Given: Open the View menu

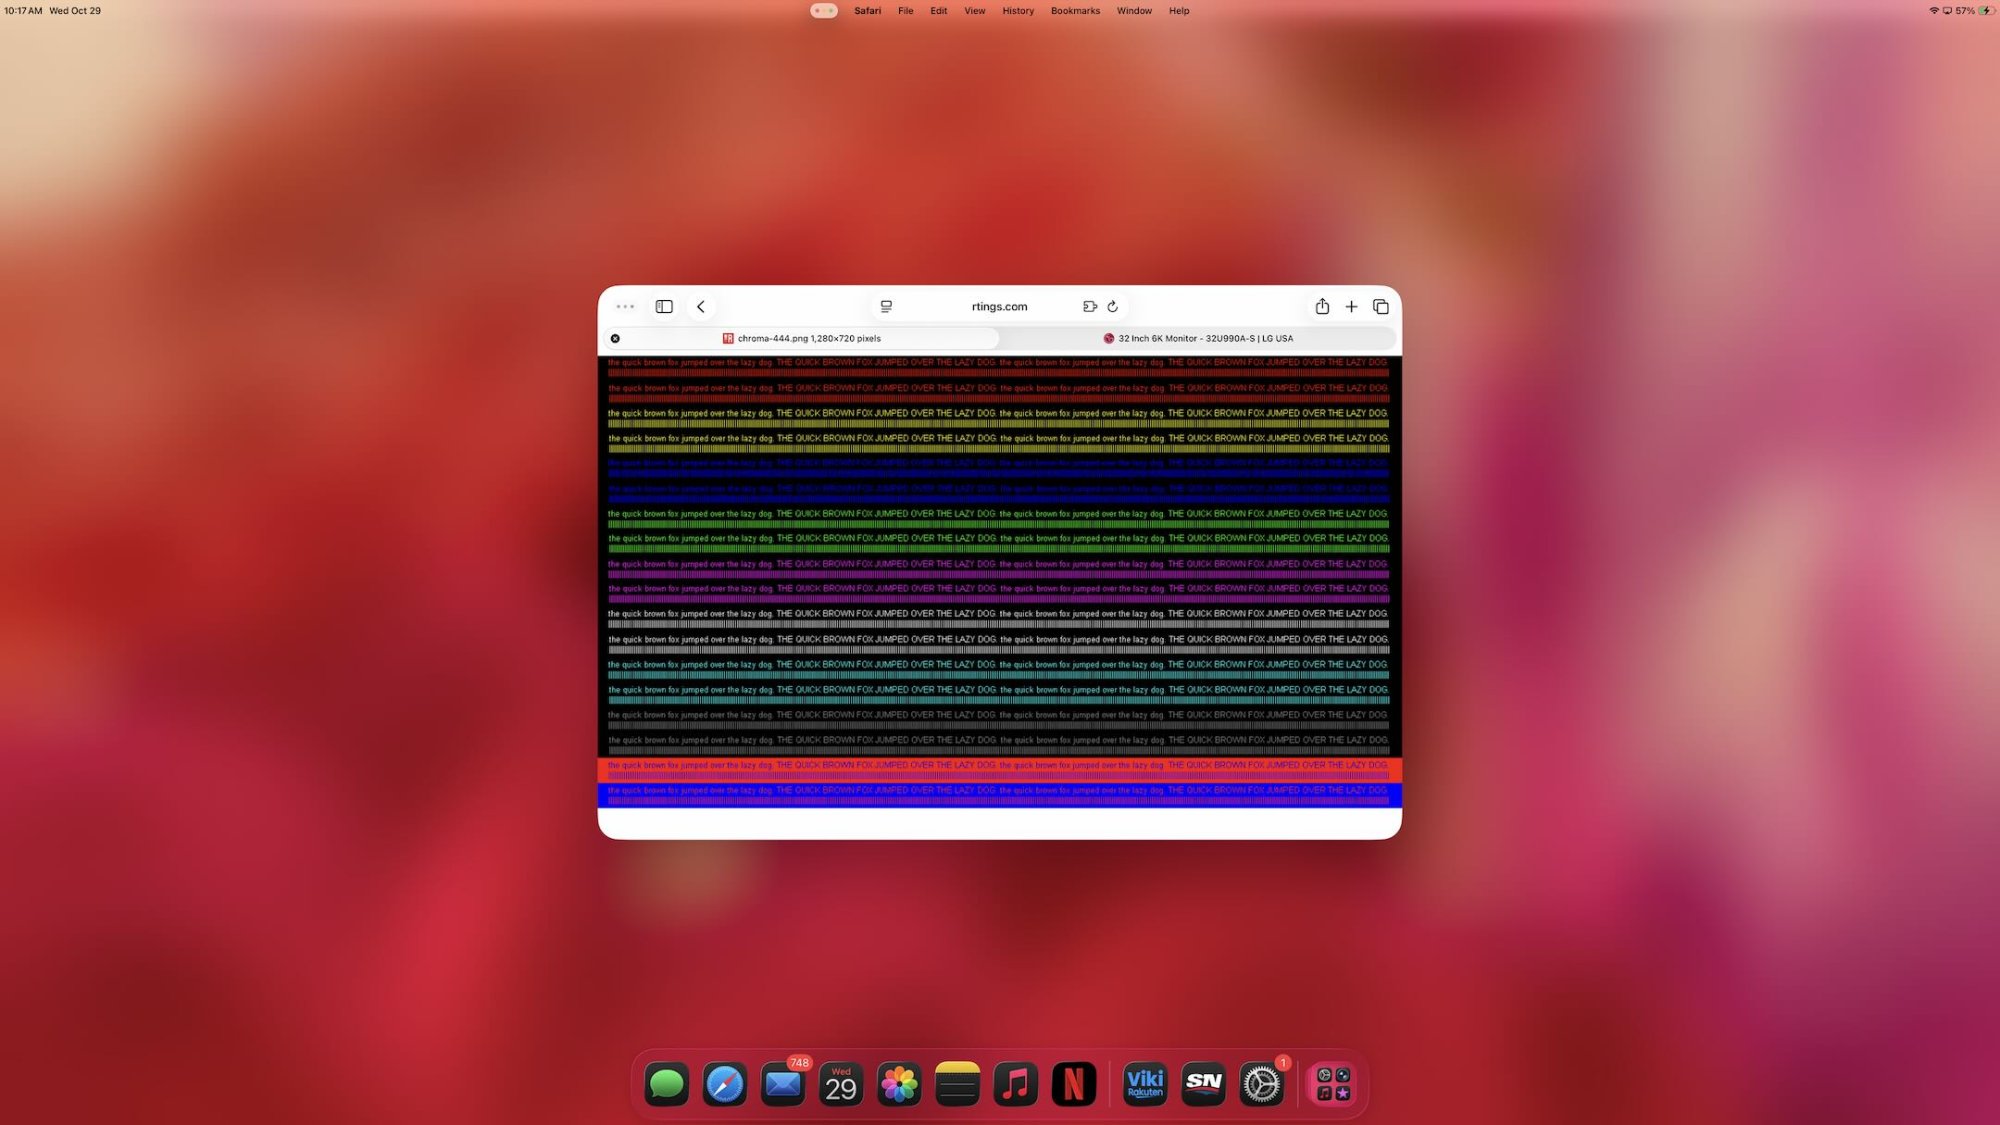Looking at the screenshot, I should tap(974, 11).
